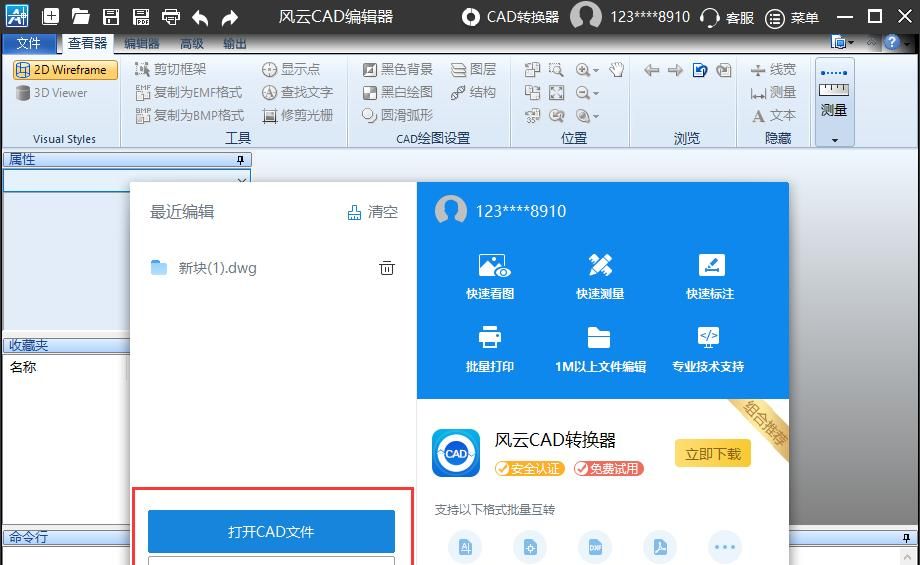Toggle 黑白绘图 setting
The width and height of the screenshot is (920, 565).
click(397, 92)
